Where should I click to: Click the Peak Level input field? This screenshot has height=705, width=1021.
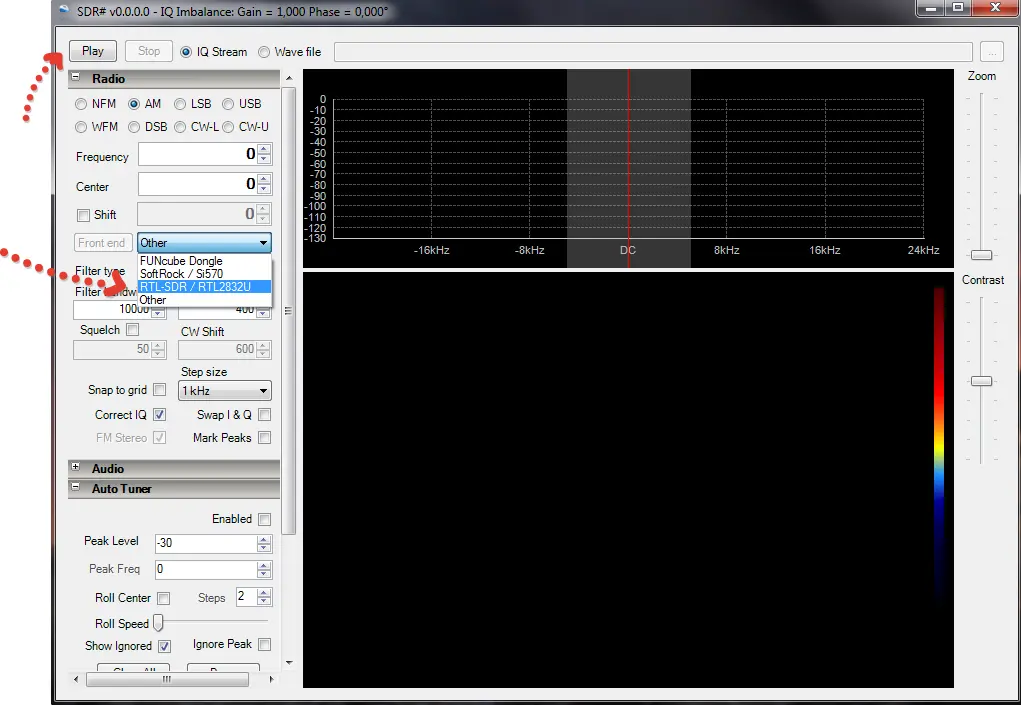205,543
